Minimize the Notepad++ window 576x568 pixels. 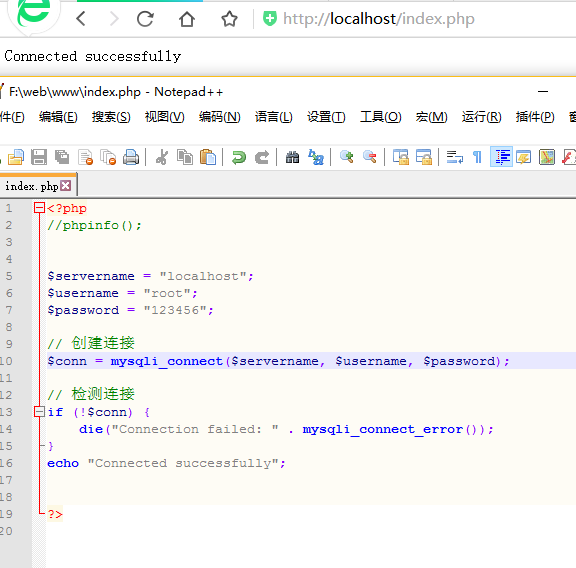click(543, 91)
